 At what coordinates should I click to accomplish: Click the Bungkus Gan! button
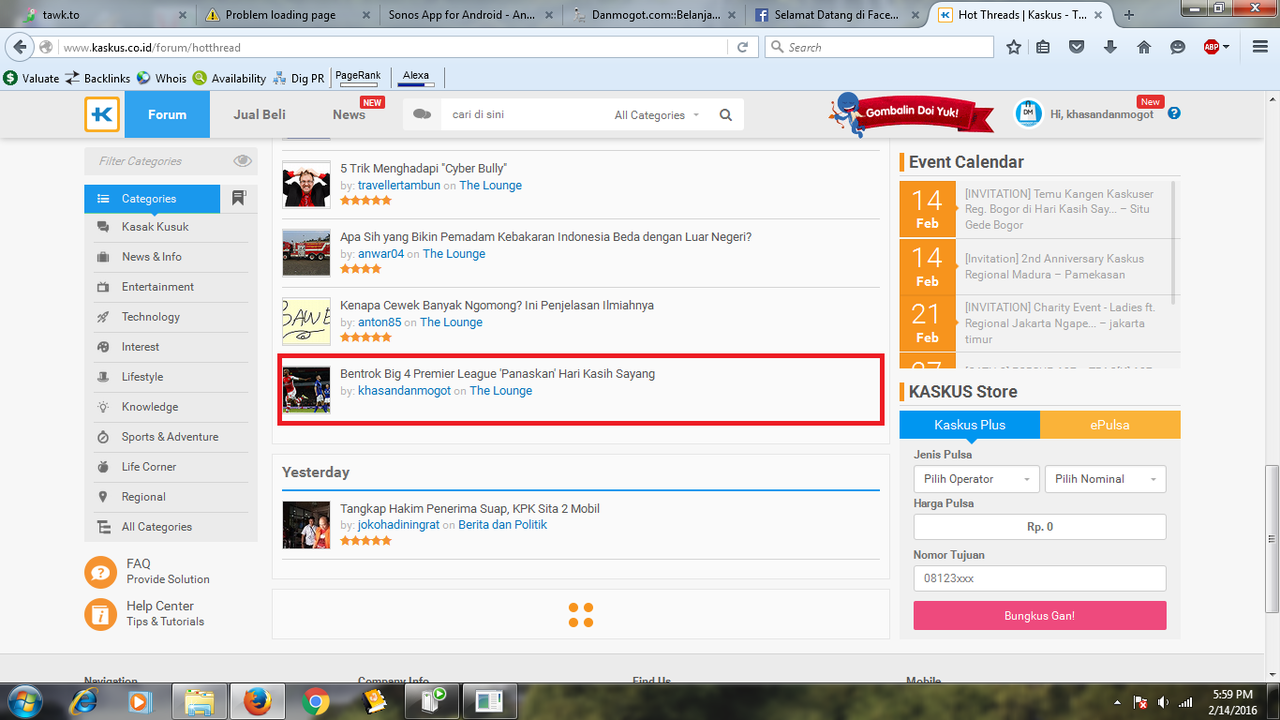[1040, 615]
